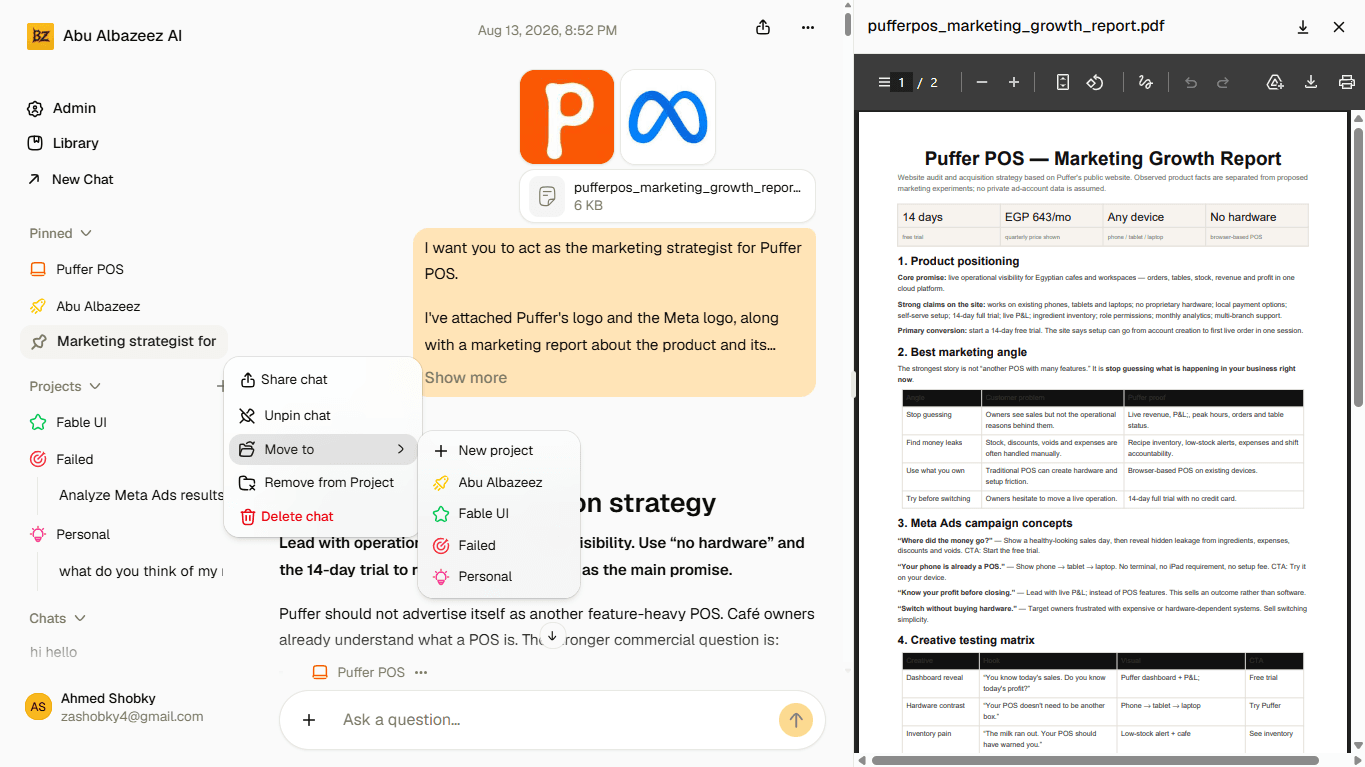The height and width of the screenshot is (767, 1365).
Task: Click the redo arrow in PDF toolbar
Action: (x=1223, y=82)
